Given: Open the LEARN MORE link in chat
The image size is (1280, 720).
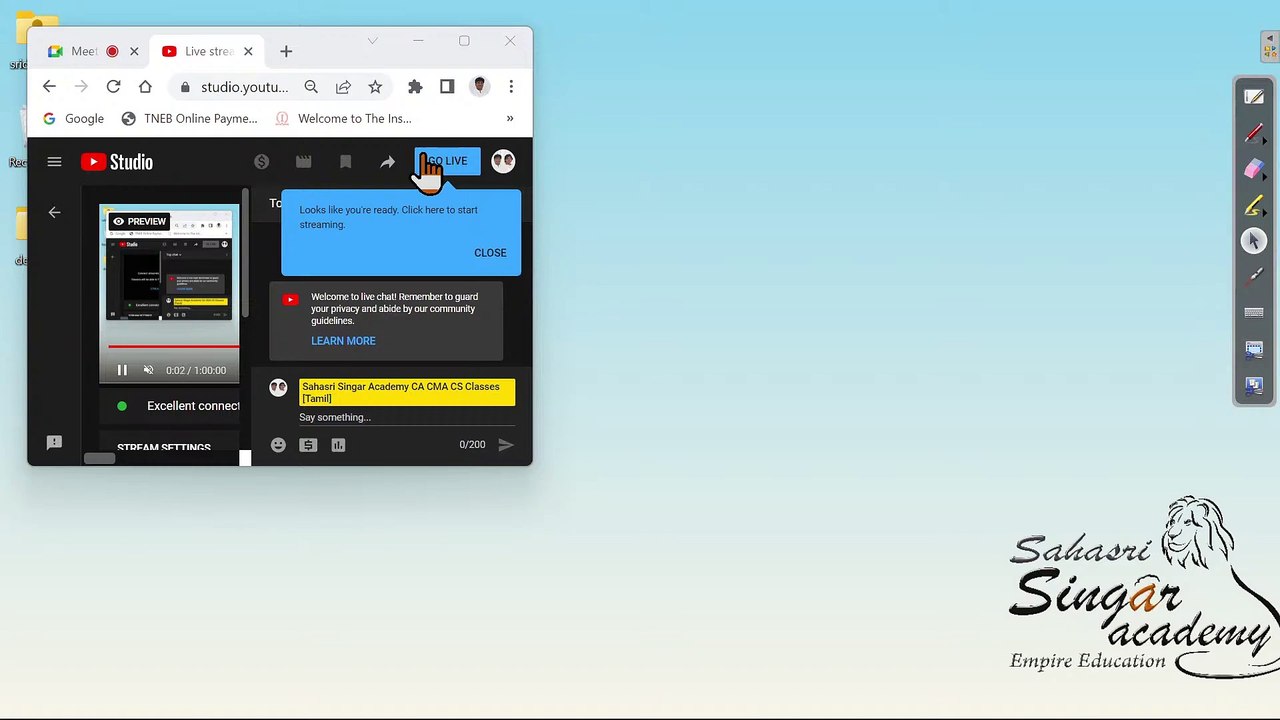Looking at the screenshot, I should tap(343, 341).
